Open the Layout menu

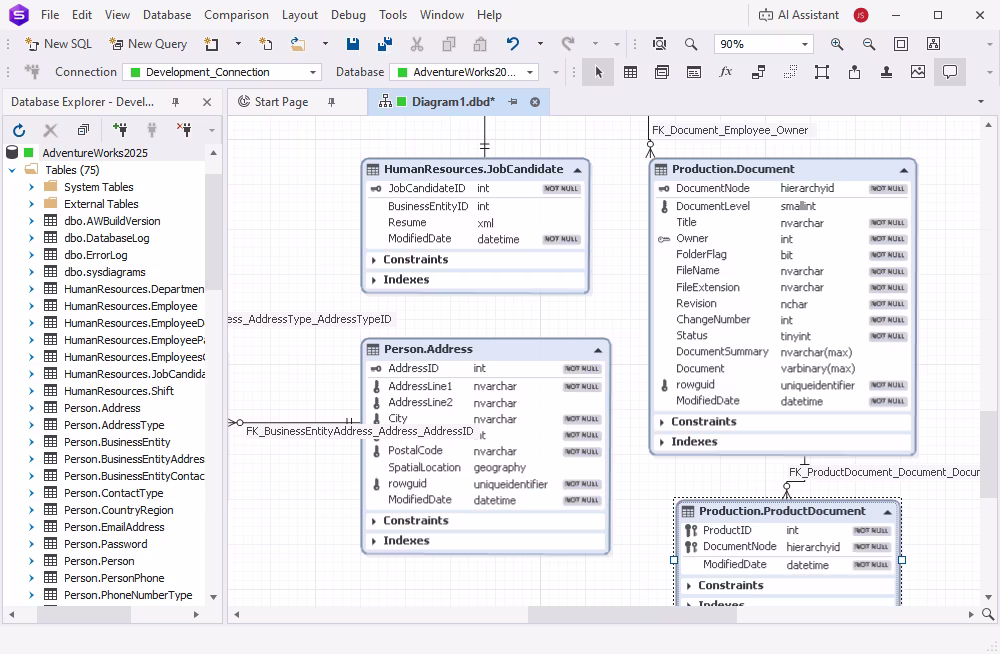(300, 15)
